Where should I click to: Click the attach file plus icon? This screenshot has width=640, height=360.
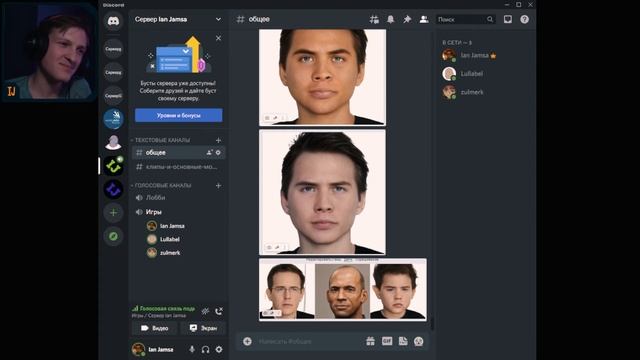coord(247,341)
